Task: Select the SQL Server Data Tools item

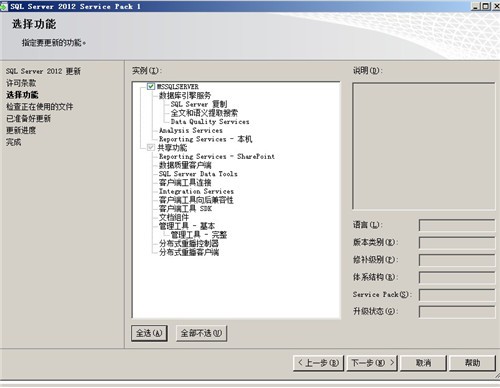Action: [198, 174]
